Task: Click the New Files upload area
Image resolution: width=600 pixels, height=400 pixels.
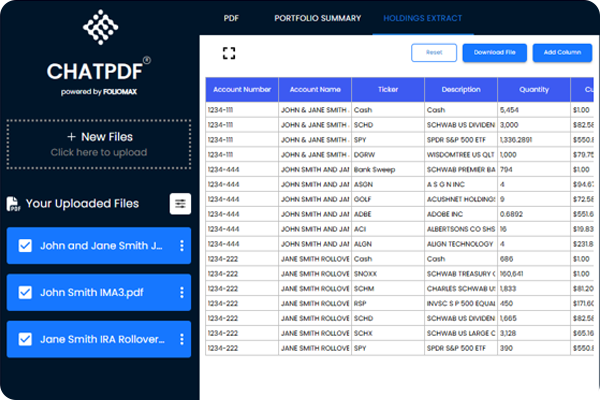Action: pyautogui.click(x=99, y=144)
